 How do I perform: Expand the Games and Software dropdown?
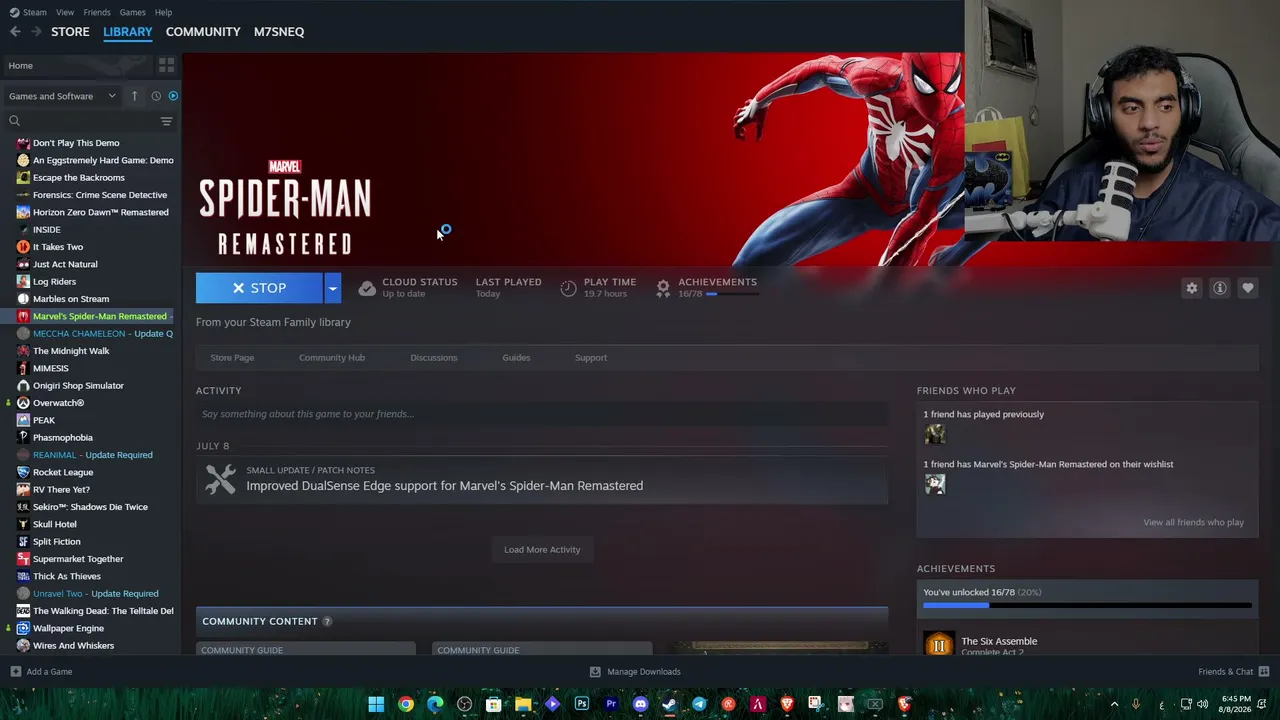[x=62, y=96]
